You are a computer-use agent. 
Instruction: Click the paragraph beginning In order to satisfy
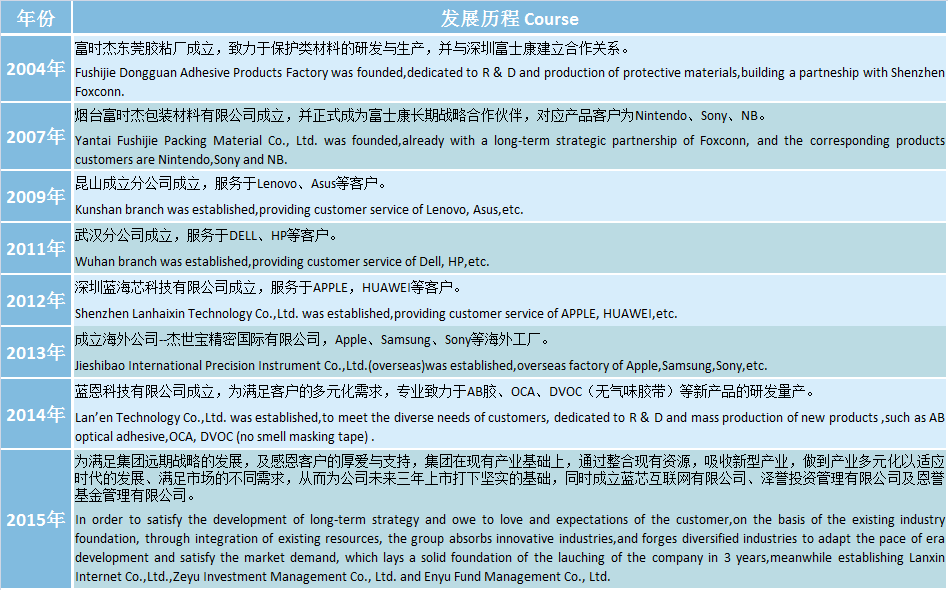tap(509, 548)
